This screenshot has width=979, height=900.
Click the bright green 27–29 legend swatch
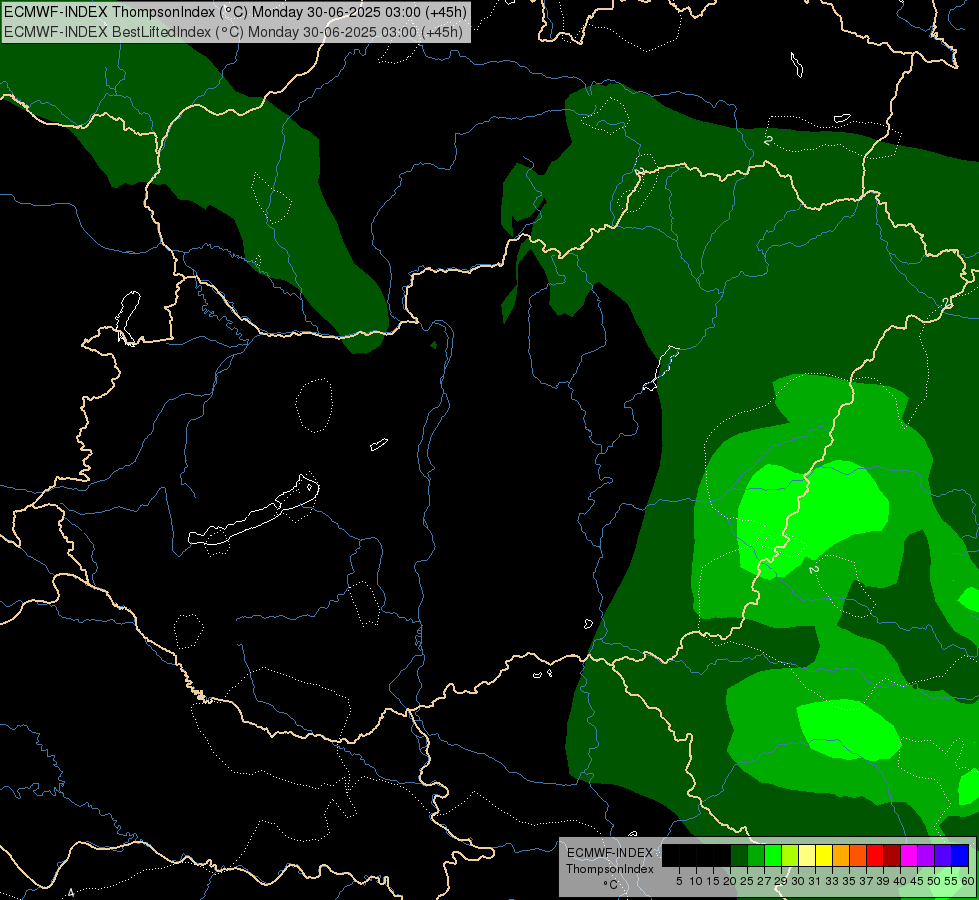coord(773,855)
